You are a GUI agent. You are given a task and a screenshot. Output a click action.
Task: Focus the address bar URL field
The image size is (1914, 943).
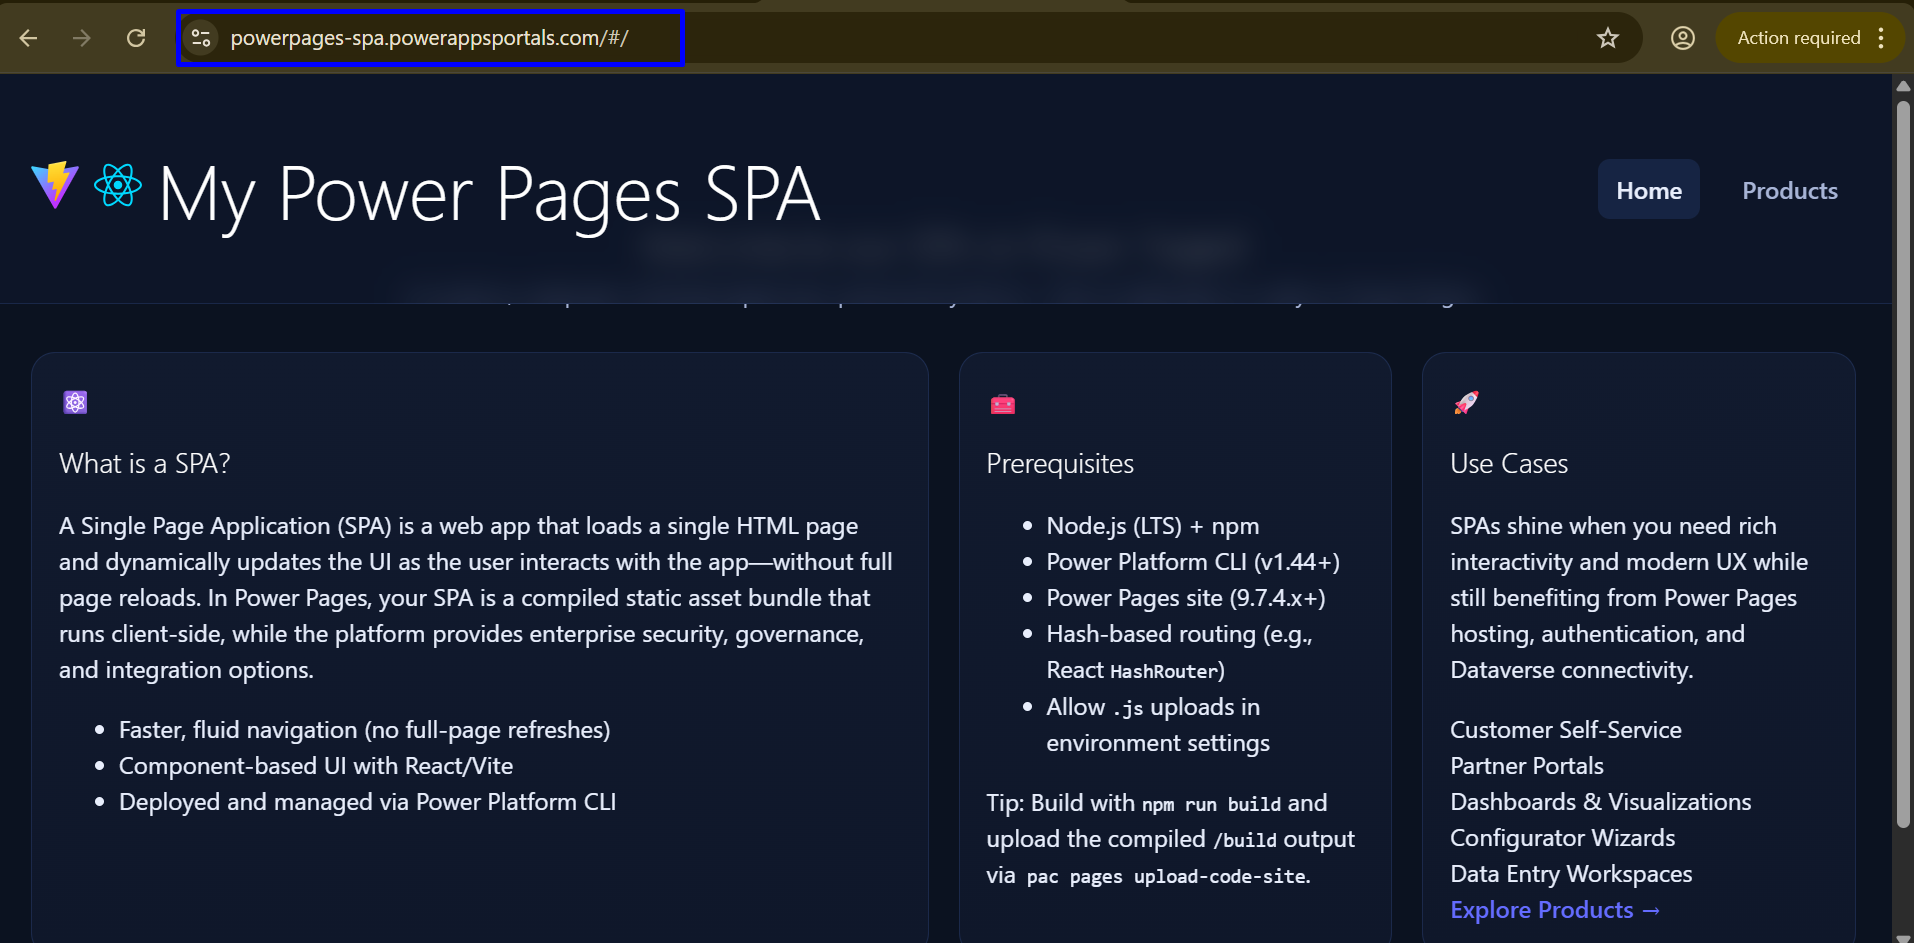[430, 38]
